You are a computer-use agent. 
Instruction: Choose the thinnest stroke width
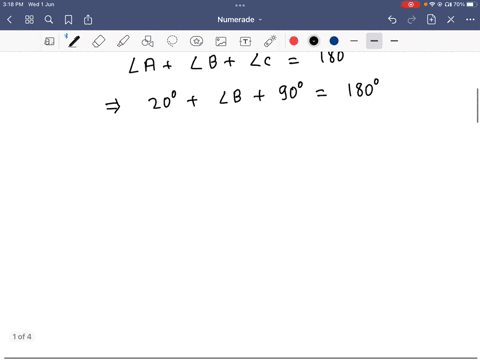tap(354, 41)
